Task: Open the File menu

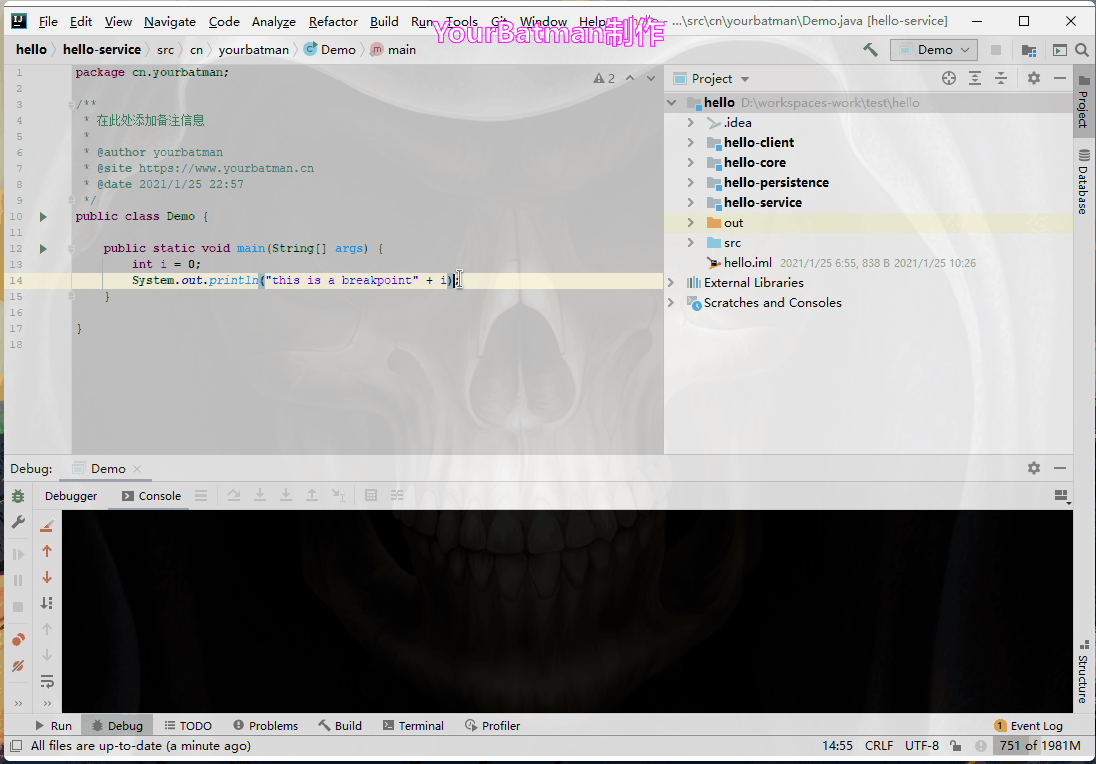Action: pos(48,22)
